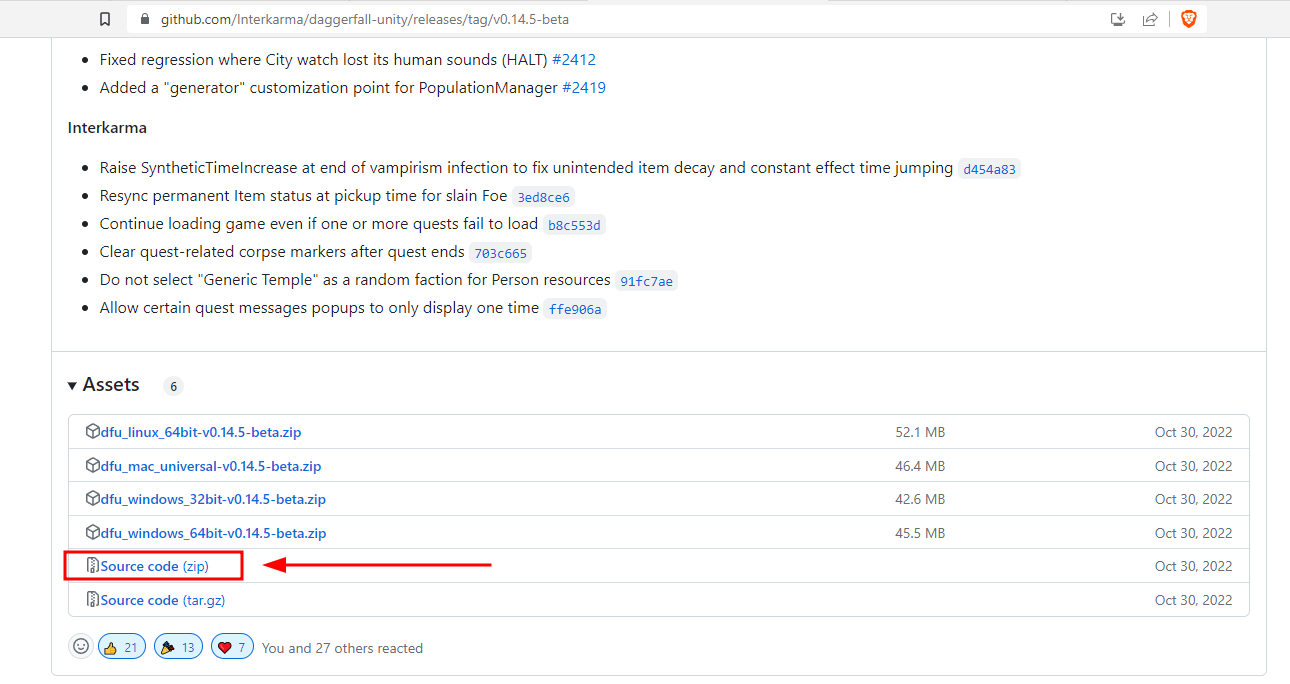Screen dimensions: 1290x684
Task: Toggle the party popper reaction with 13
Action: (179, 647)
